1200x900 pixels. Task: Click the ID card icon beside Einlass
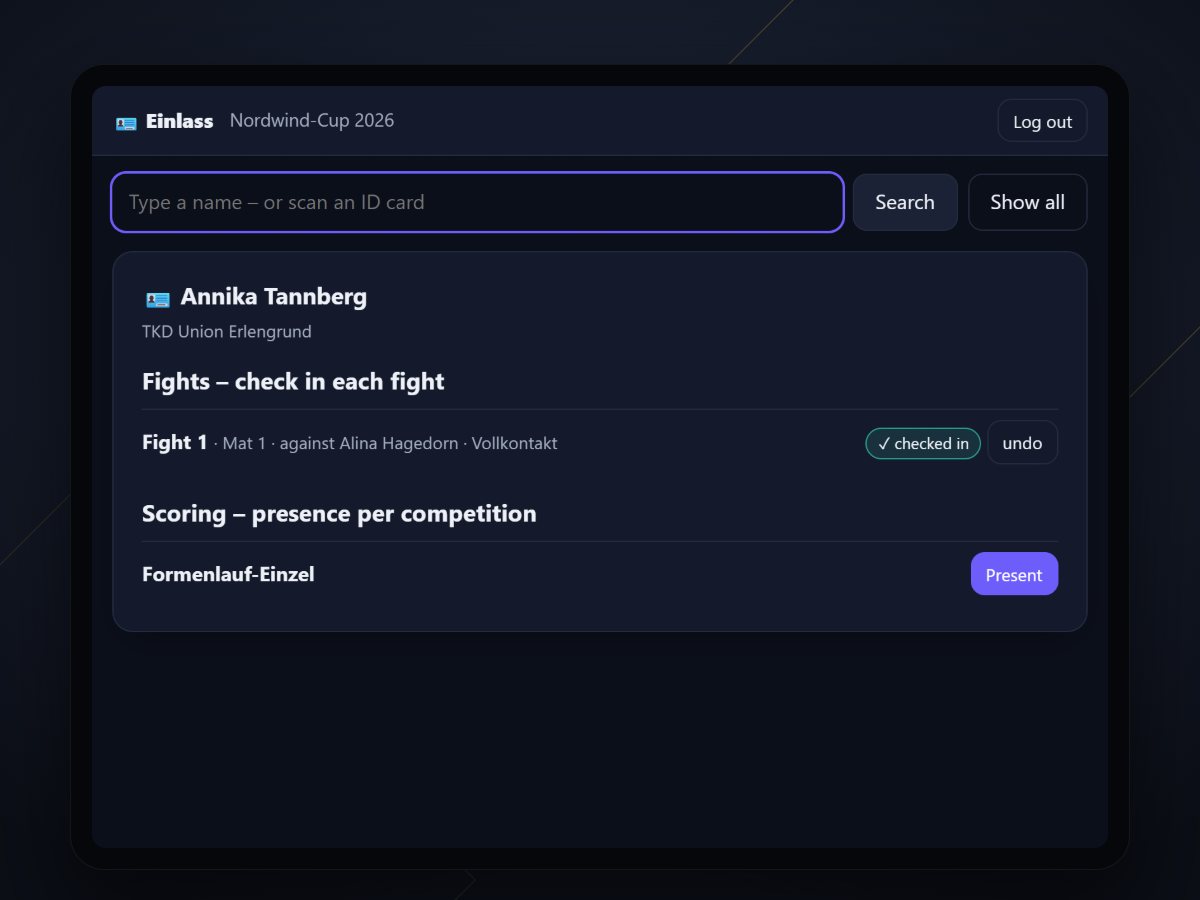click(x=126, y=122)
